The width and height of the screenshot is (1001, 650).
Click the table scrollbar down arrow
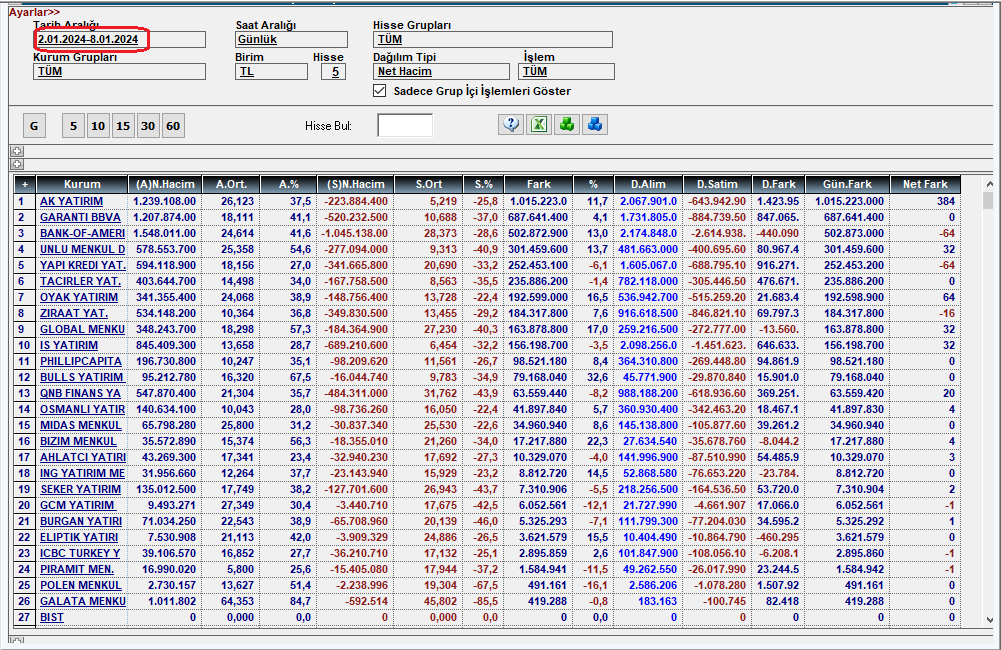tap(990, 619)
